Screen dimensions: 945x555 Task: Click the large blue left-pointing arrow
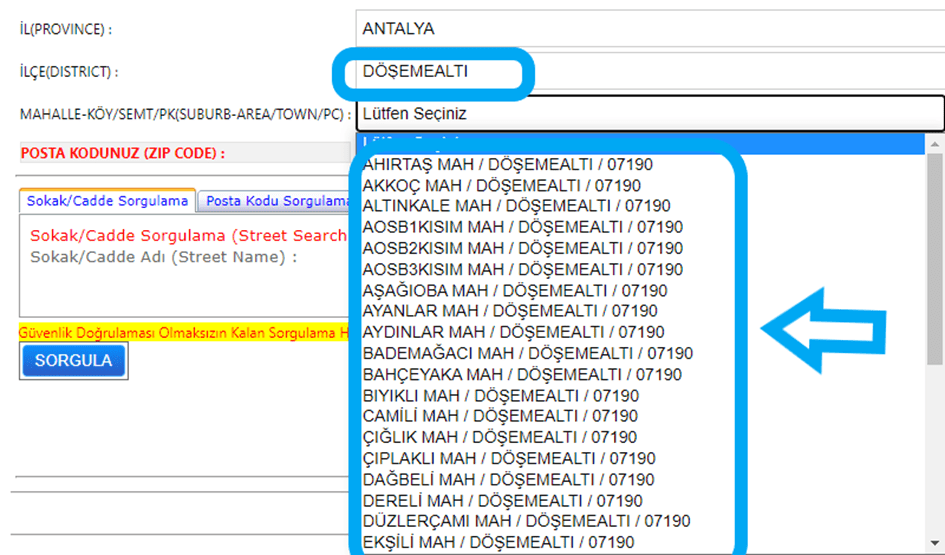pyautogui.click(x=823, y=328)
